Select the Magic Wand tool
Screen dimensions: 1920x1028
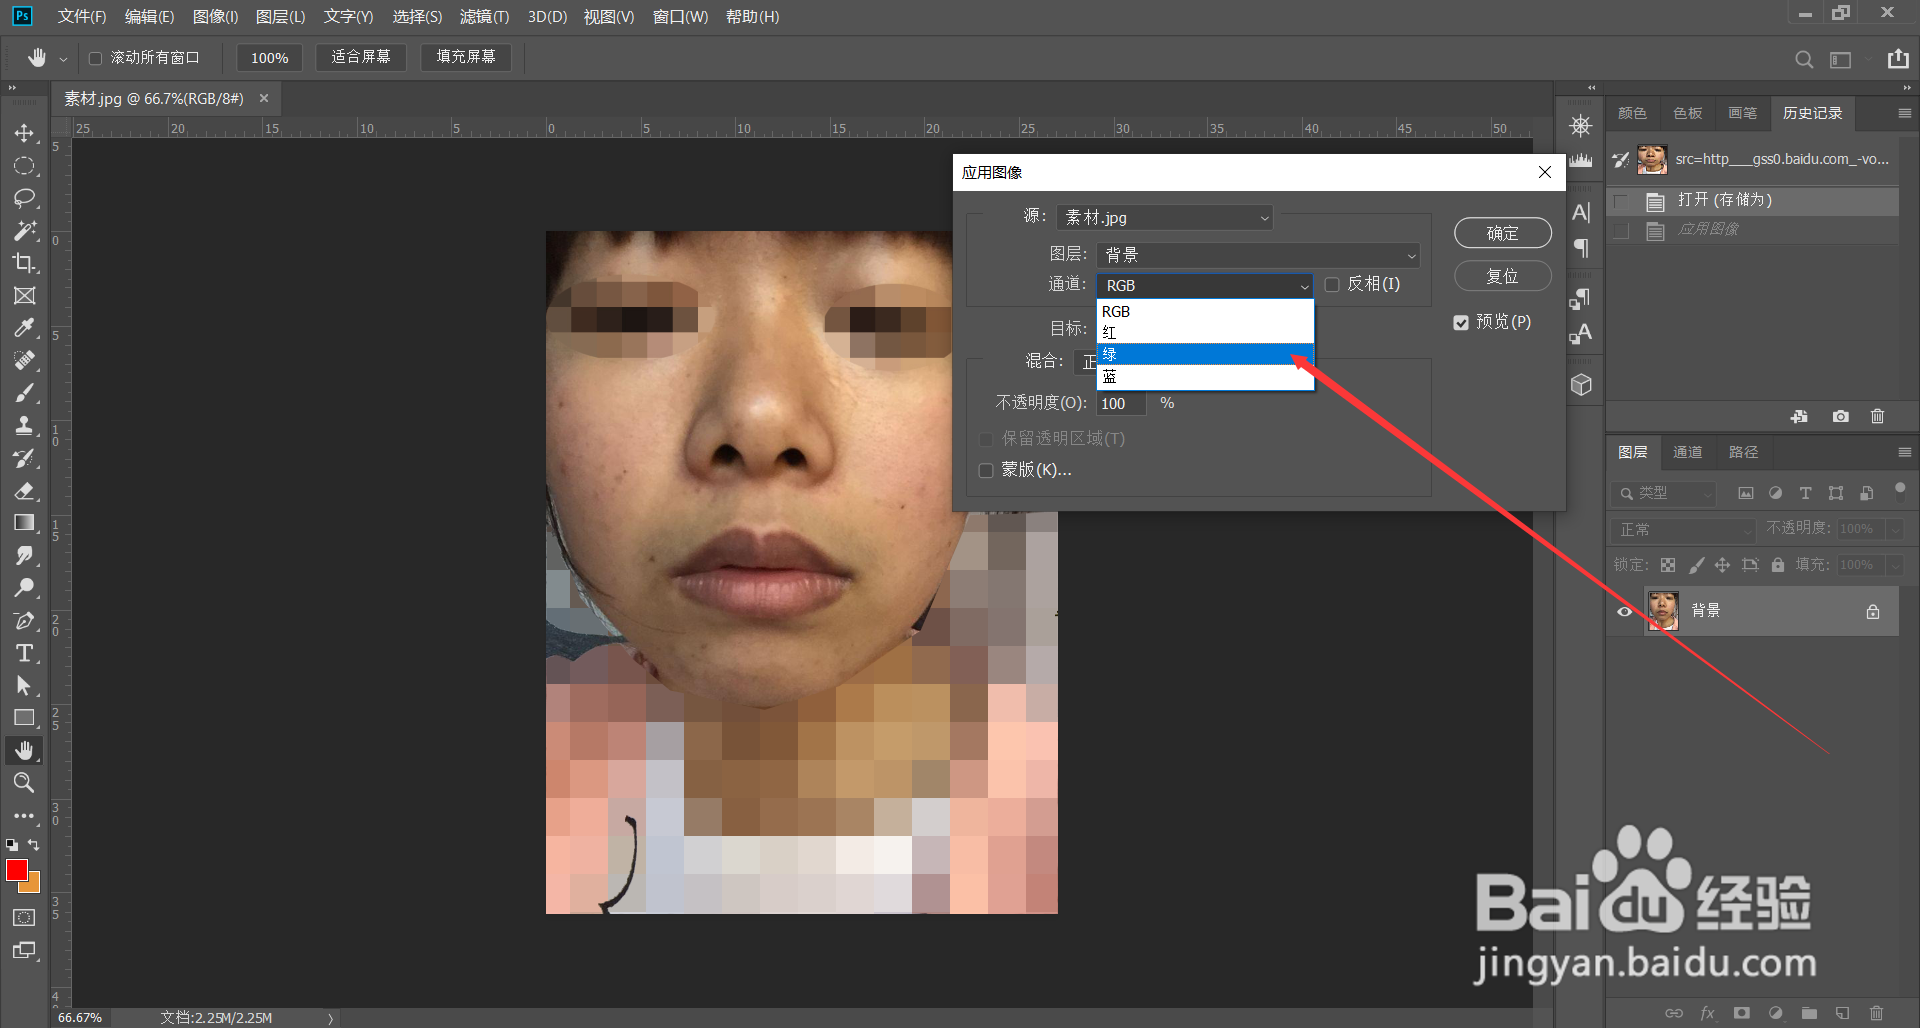point(24,231)
